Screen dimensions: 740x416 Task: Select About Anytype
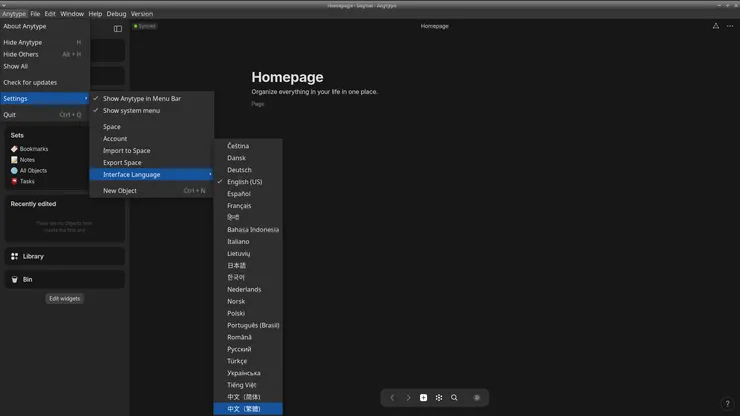[x=45, y=26]
